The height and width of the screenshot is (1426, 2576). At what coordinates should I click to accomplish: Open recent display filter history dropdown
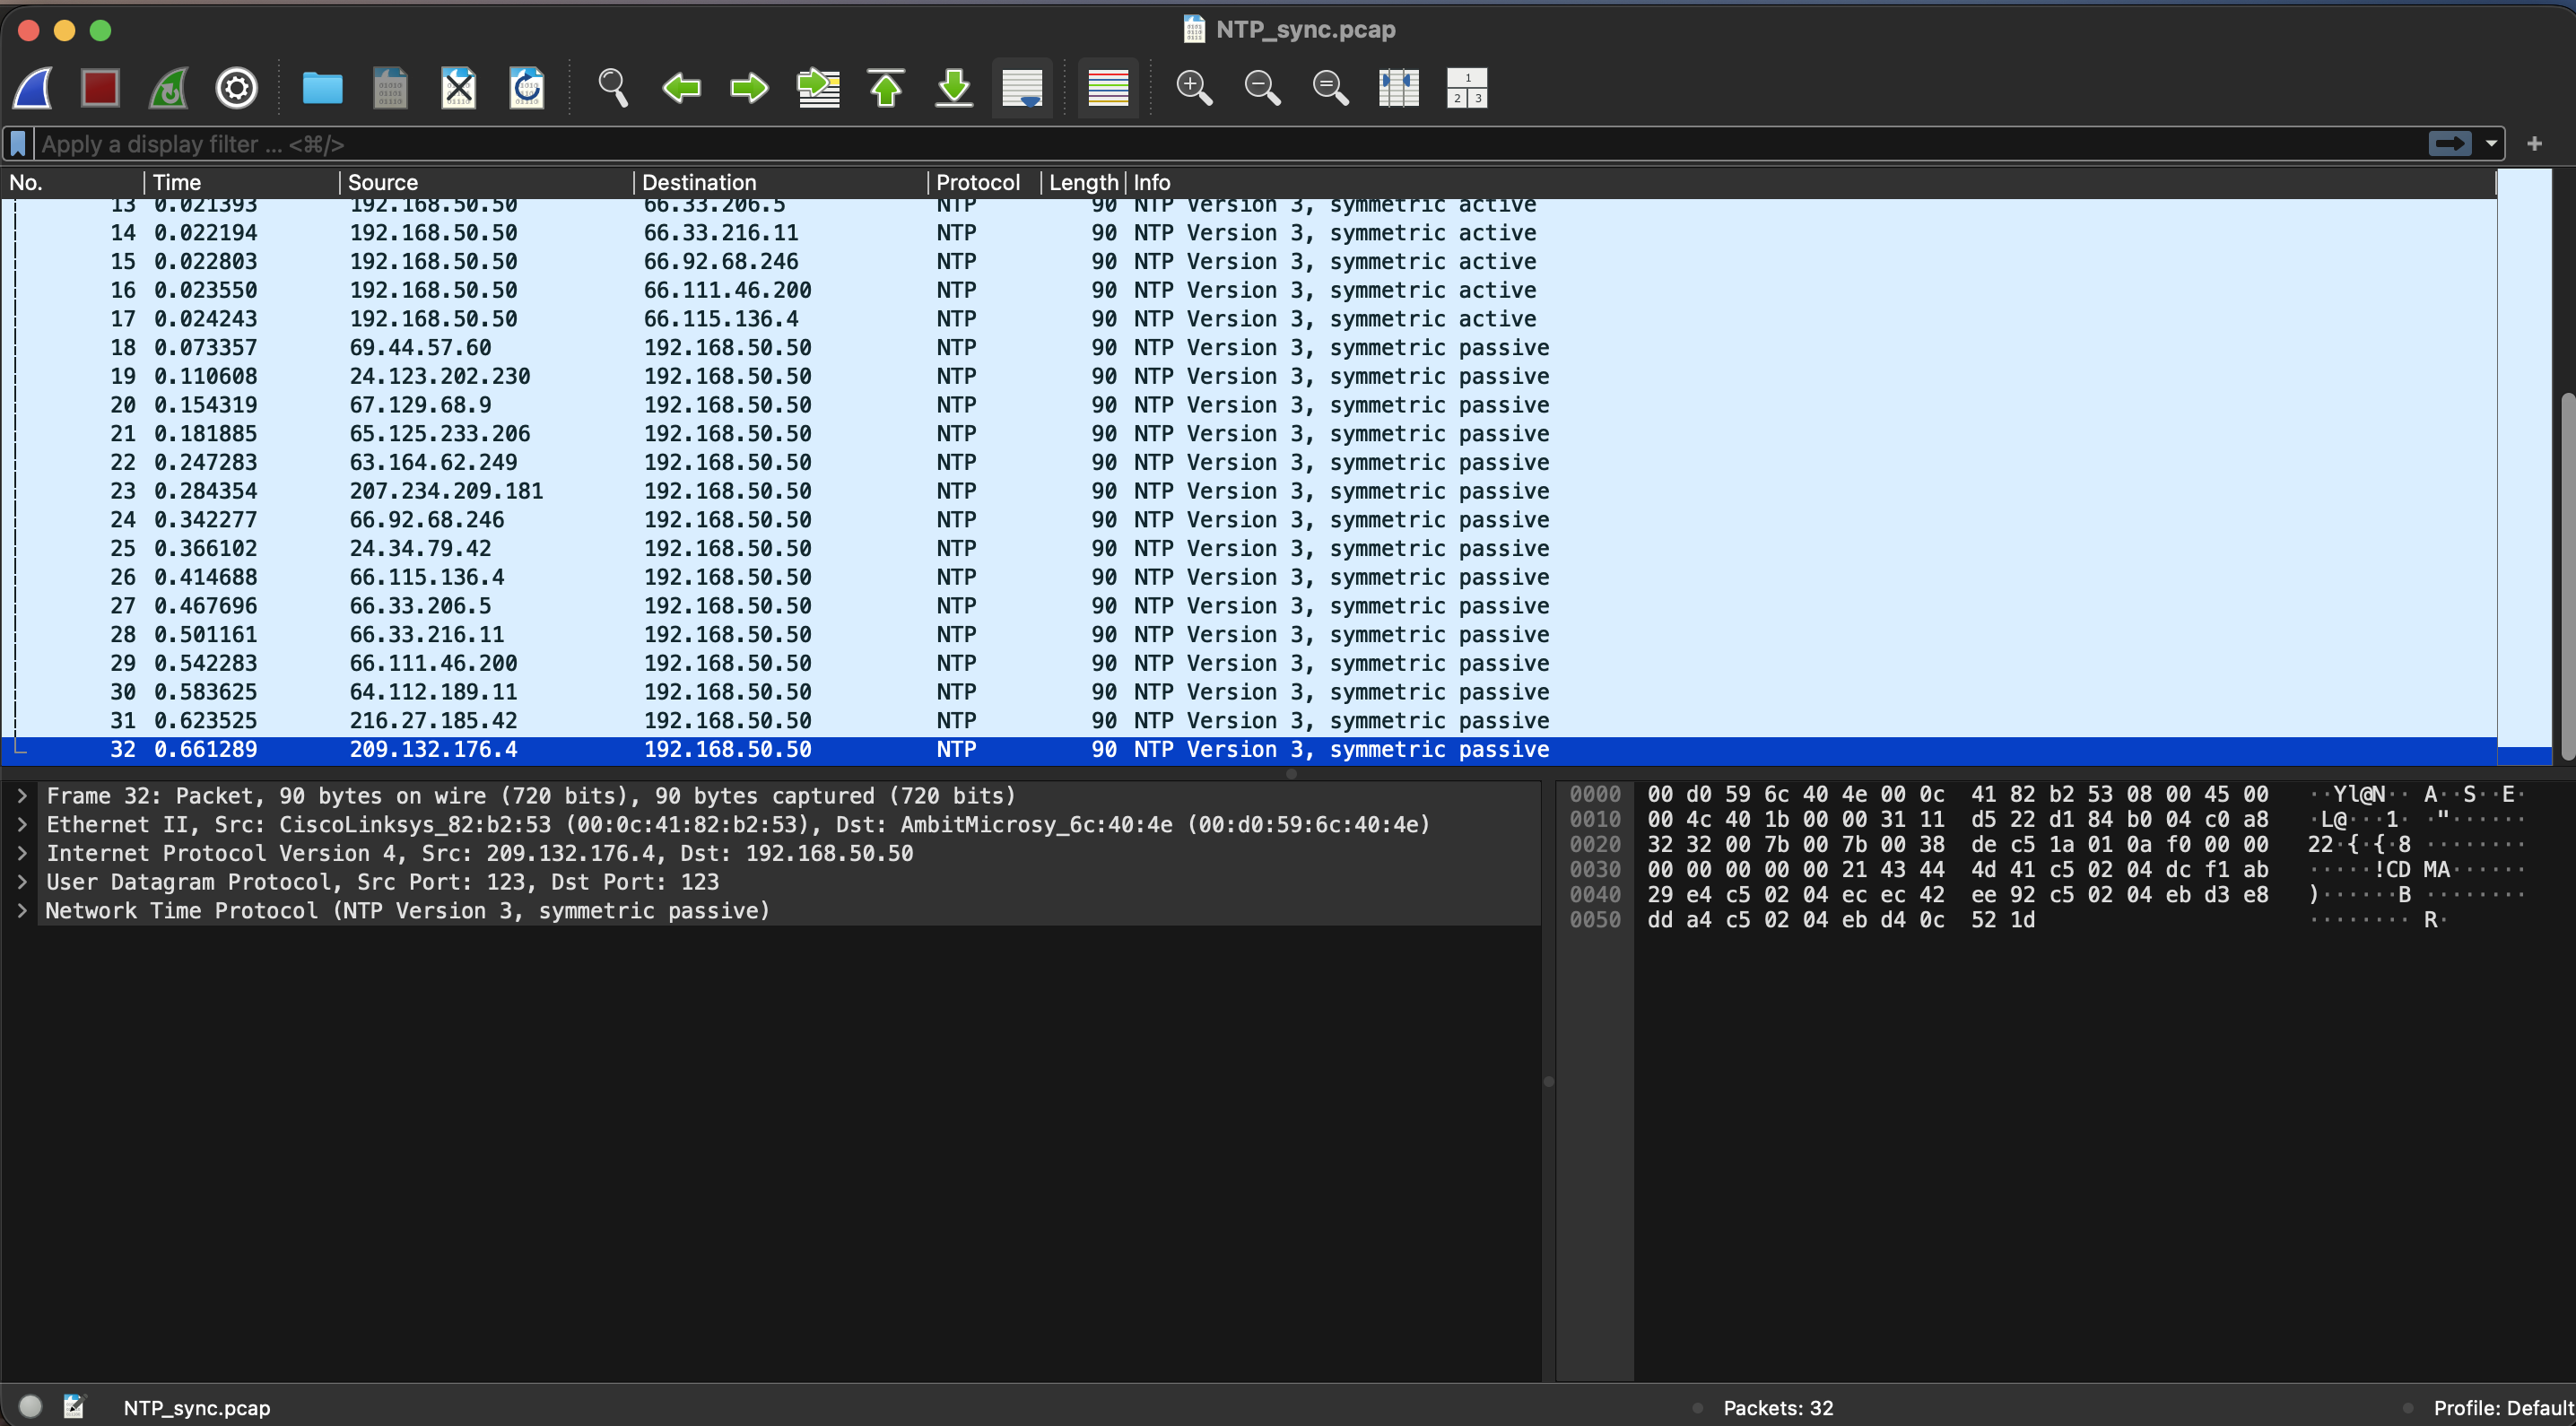click(x=2490, y=144)
